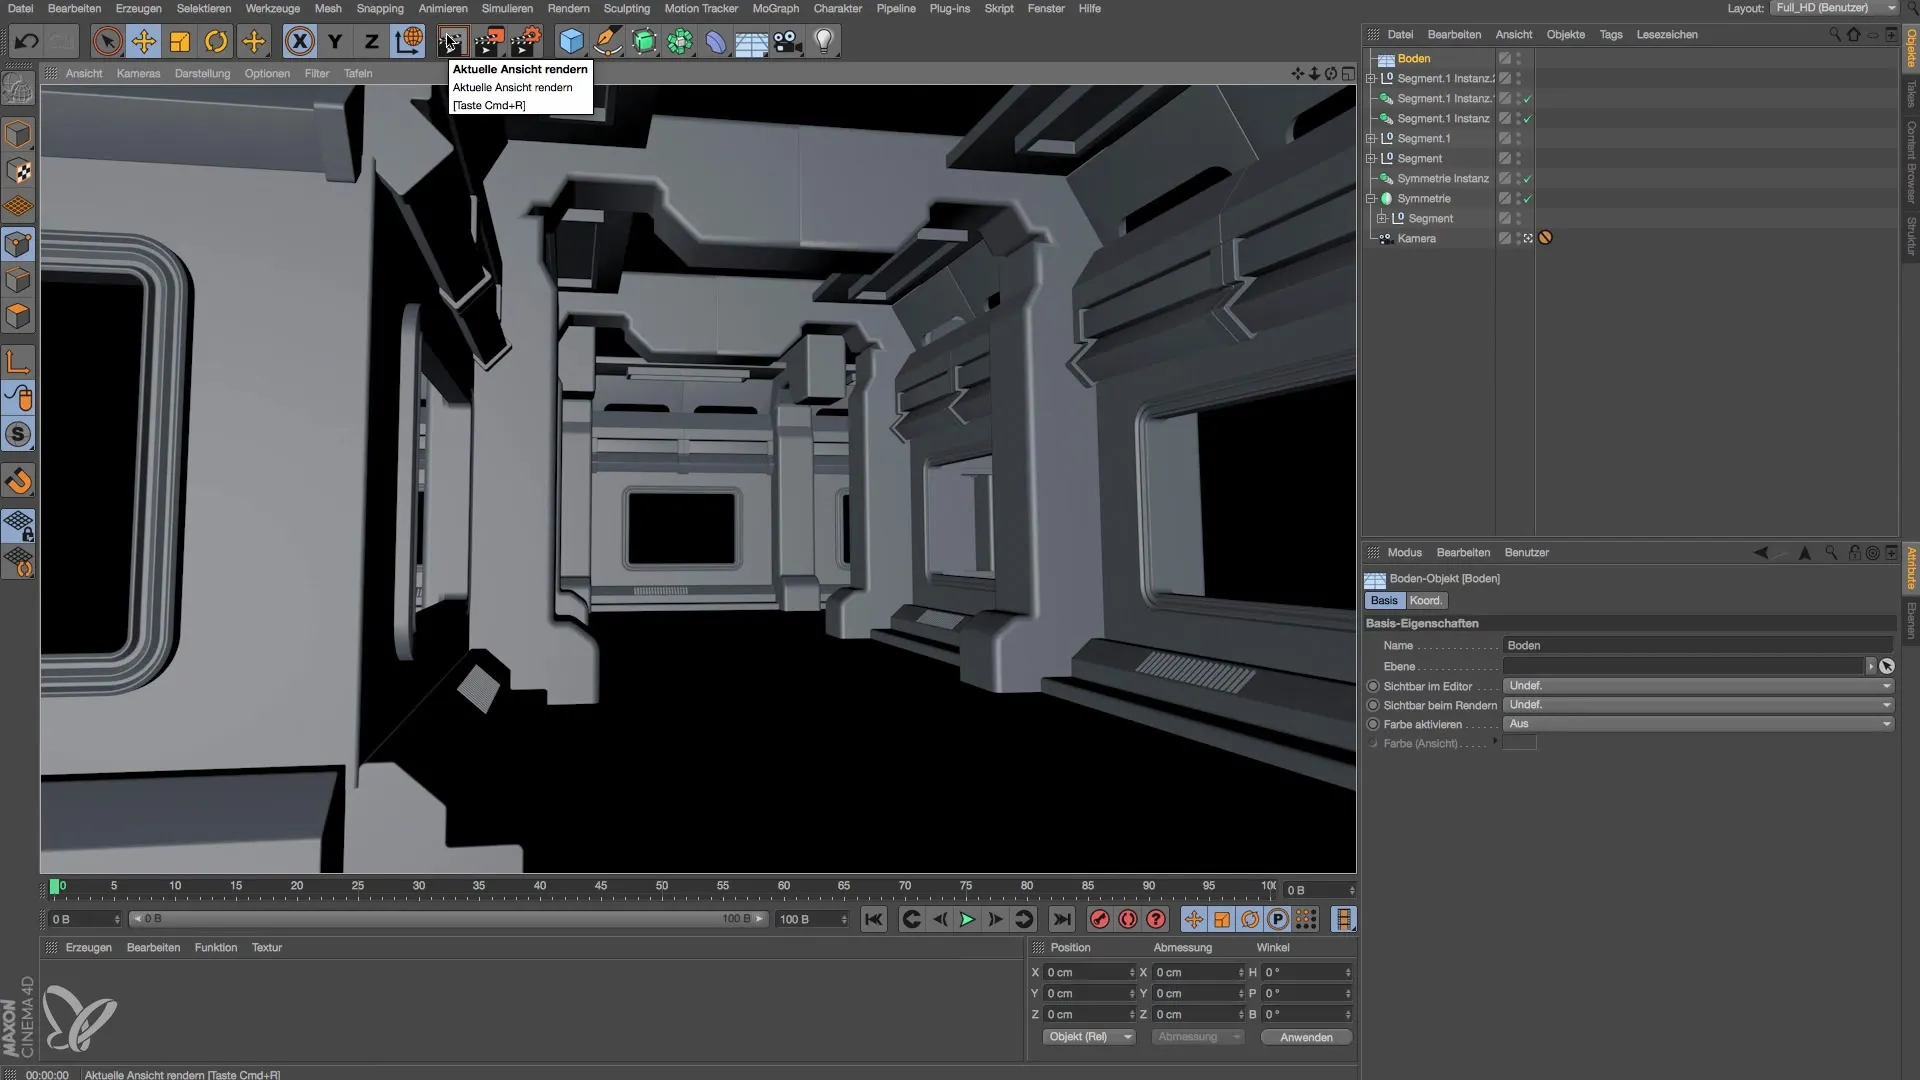Toggle Segment.1 Instanz enabled checkmark
1920x1080 pixels.
[1527, 118]
